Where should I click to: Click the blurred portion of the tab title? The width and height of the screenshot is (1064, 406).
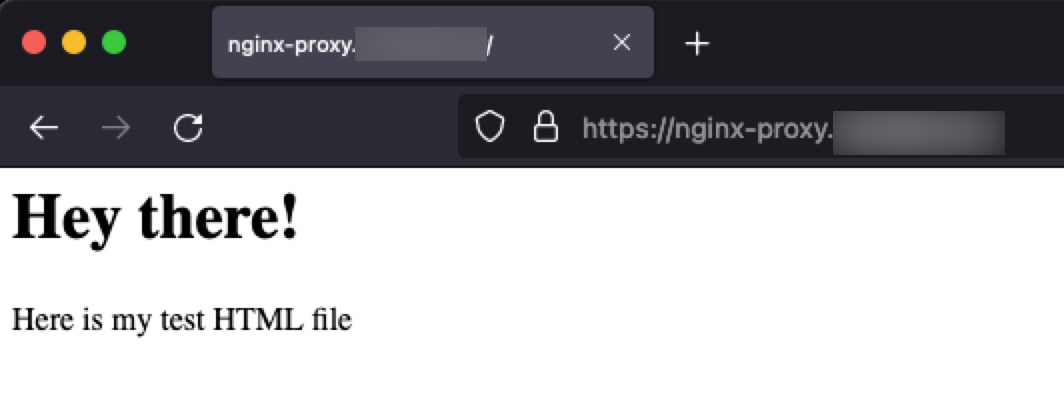(421, 44)
